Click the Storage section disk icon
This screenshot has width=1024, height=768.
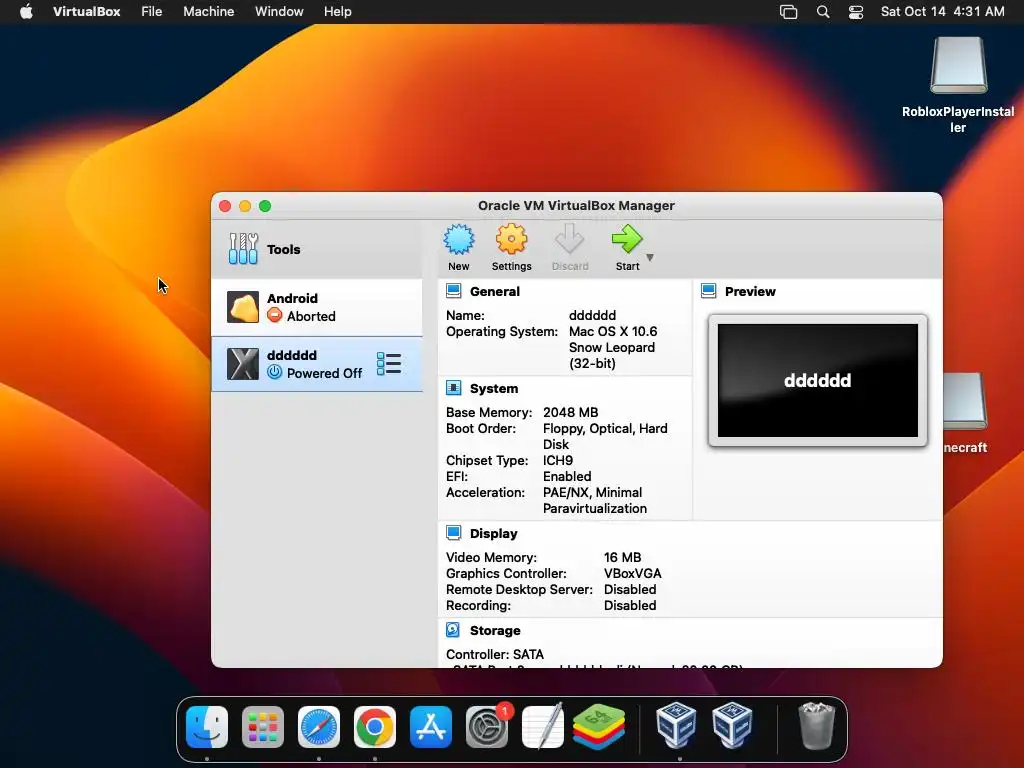coord(453,630)
